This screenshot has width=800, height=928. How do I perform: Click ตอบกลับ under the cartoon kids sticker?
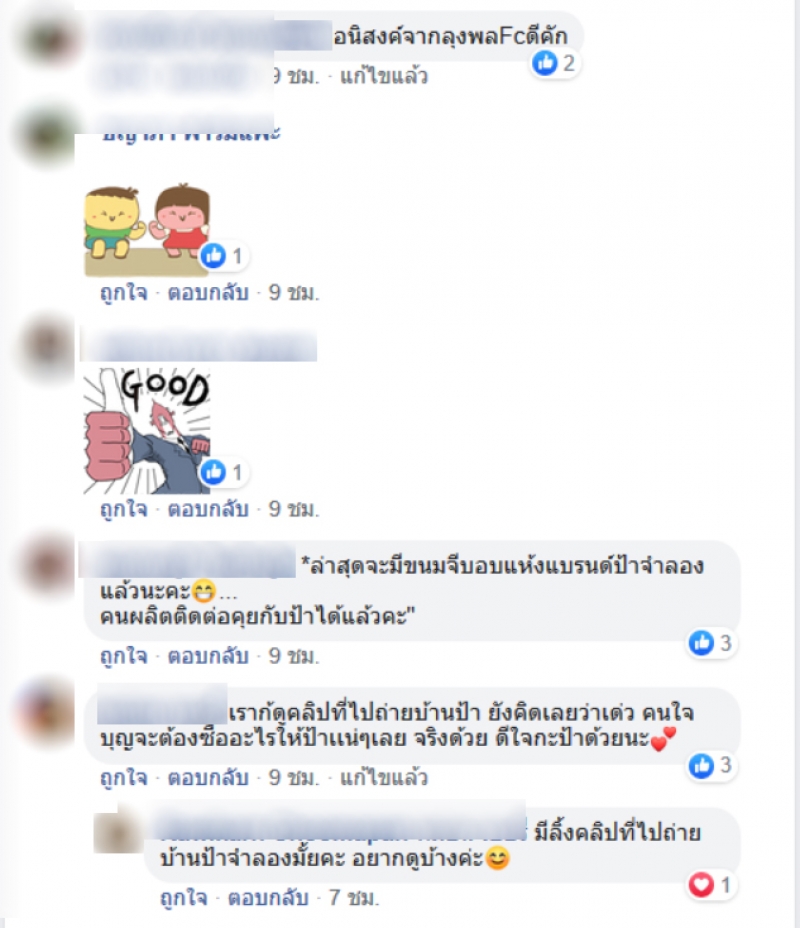[208, 293]
